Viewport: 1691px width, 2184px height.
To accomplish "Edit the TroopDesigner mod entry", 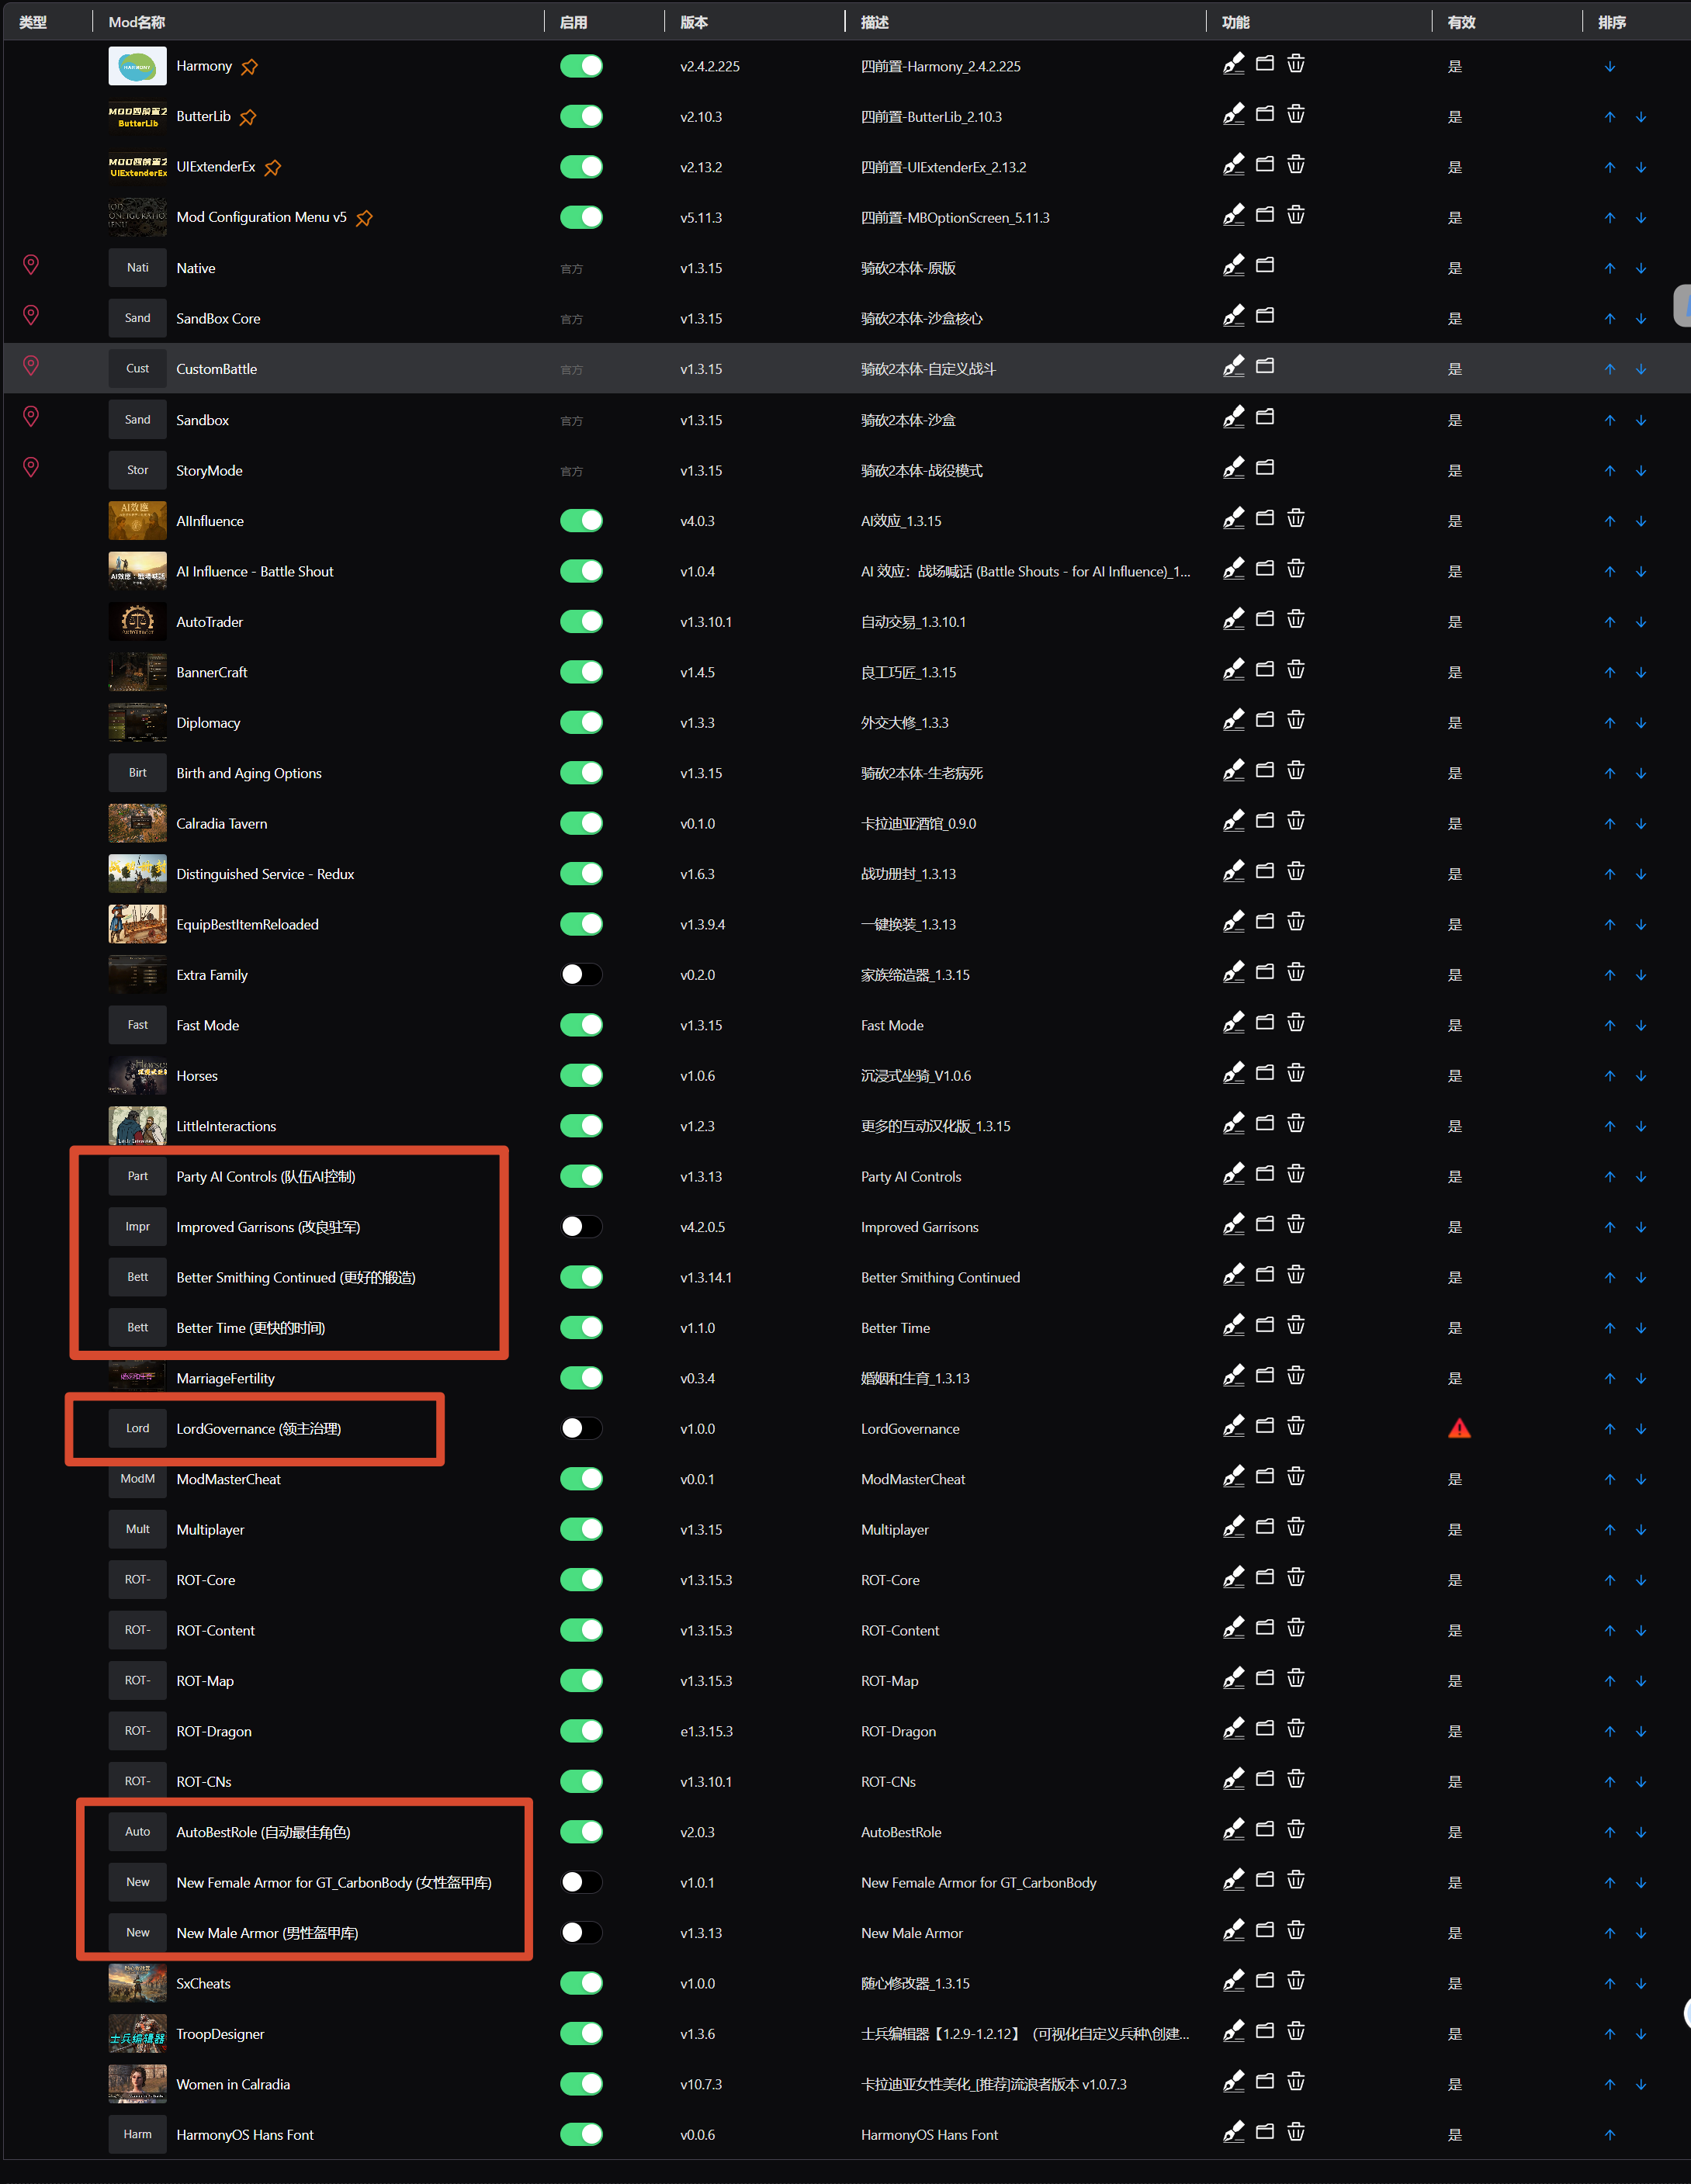I will 1233,2032.
